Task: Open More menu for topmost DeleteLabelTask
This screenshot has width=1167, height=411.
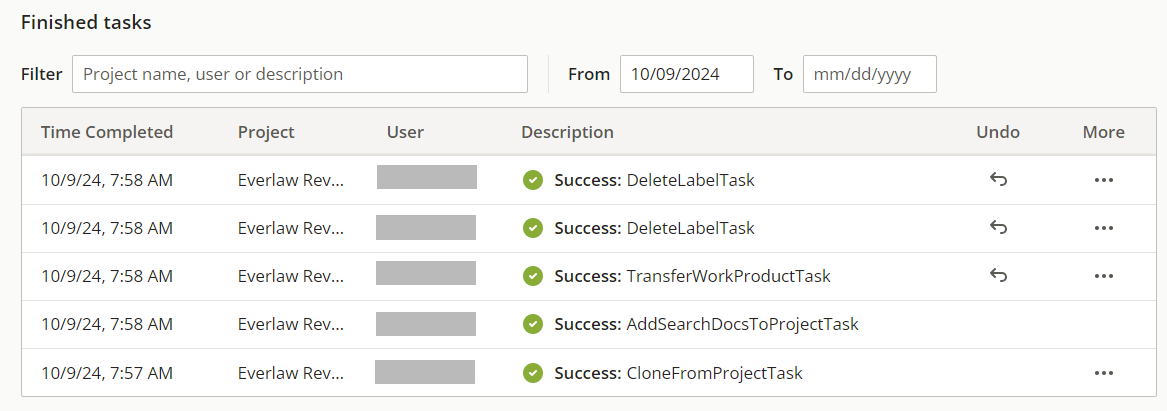Action: coord(1104,179)
